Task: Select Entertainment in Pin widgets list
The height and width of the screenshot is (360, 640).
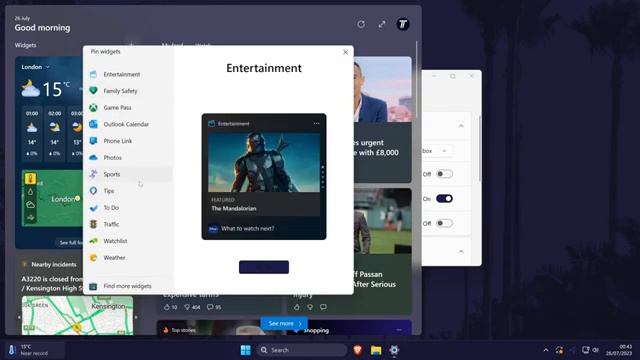Action: tap(127, 74)
